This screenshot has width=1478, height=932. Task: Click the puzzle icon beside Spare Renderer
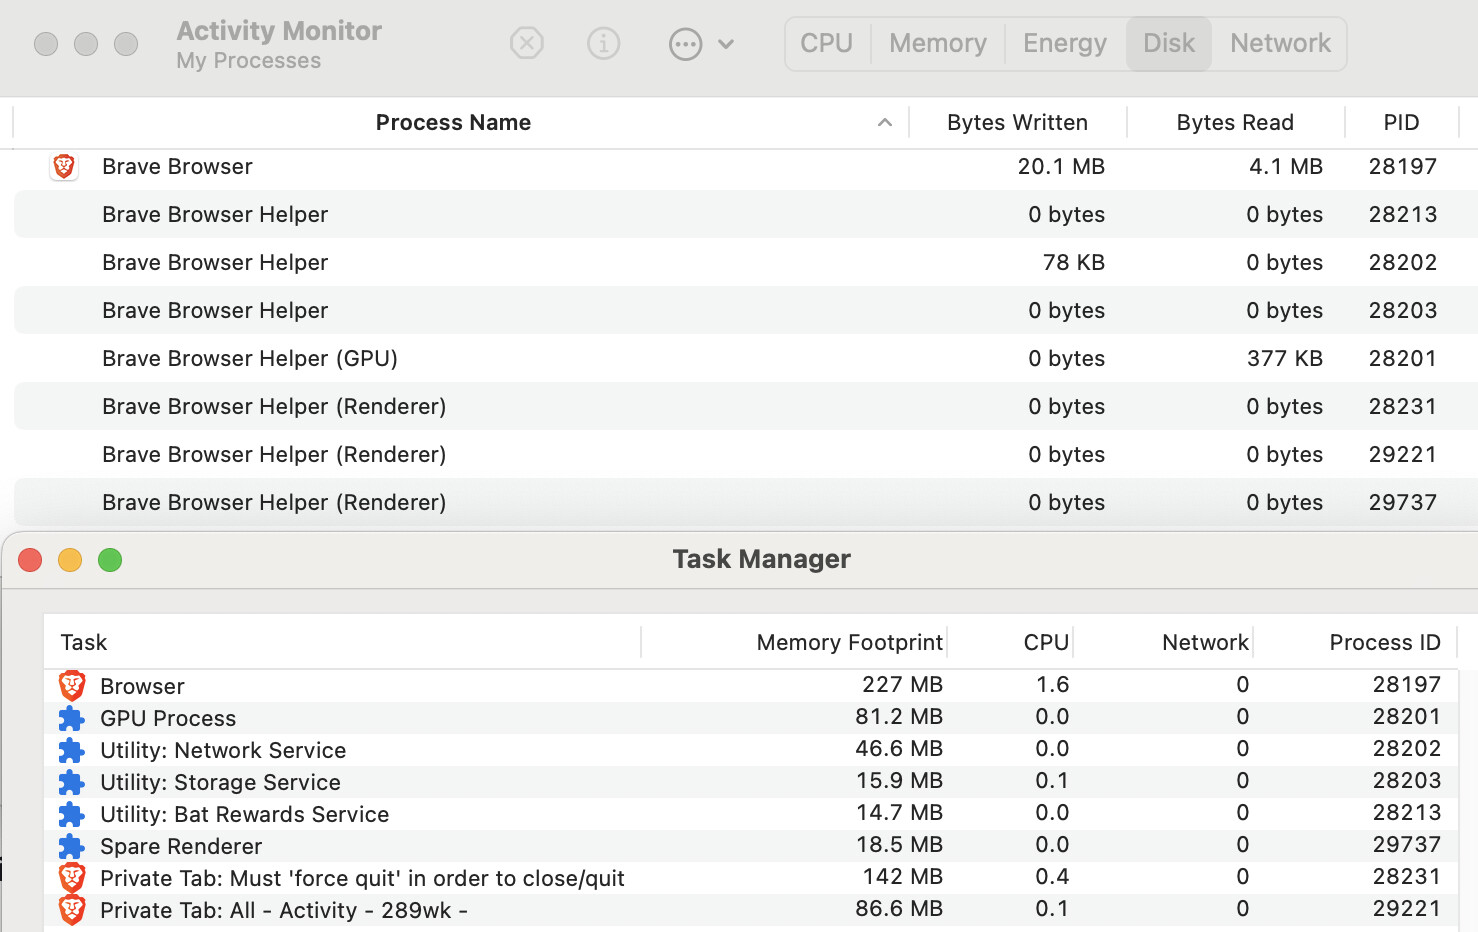[71, 846]
